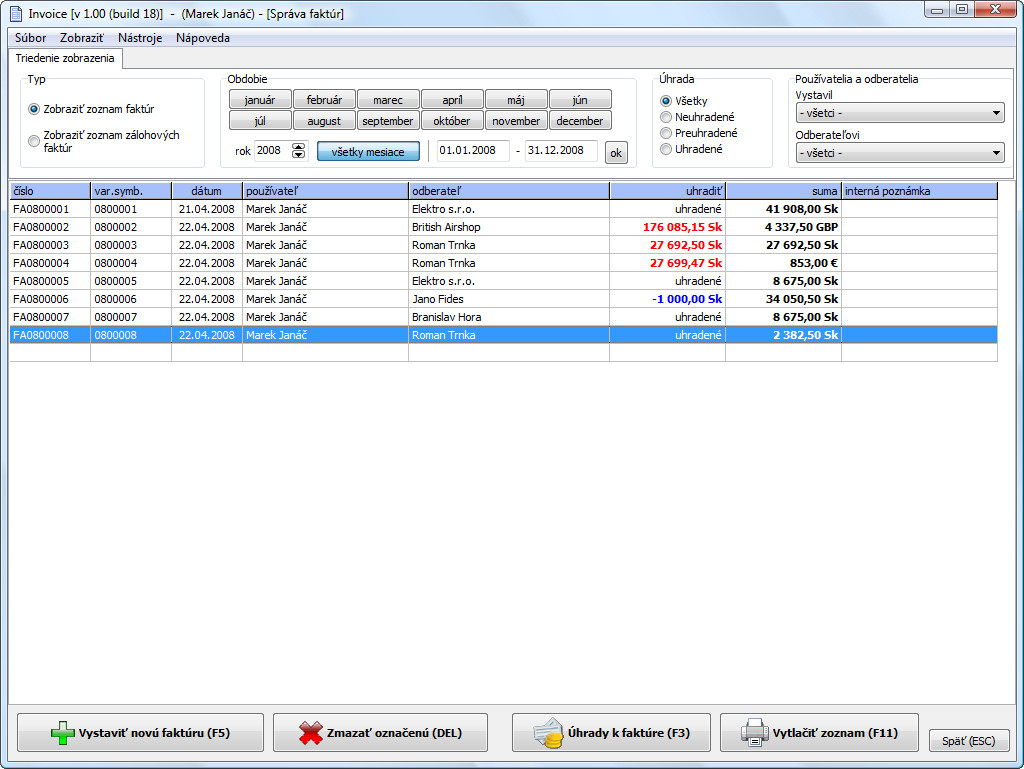Click the coins payments icon

pos(547,733)
